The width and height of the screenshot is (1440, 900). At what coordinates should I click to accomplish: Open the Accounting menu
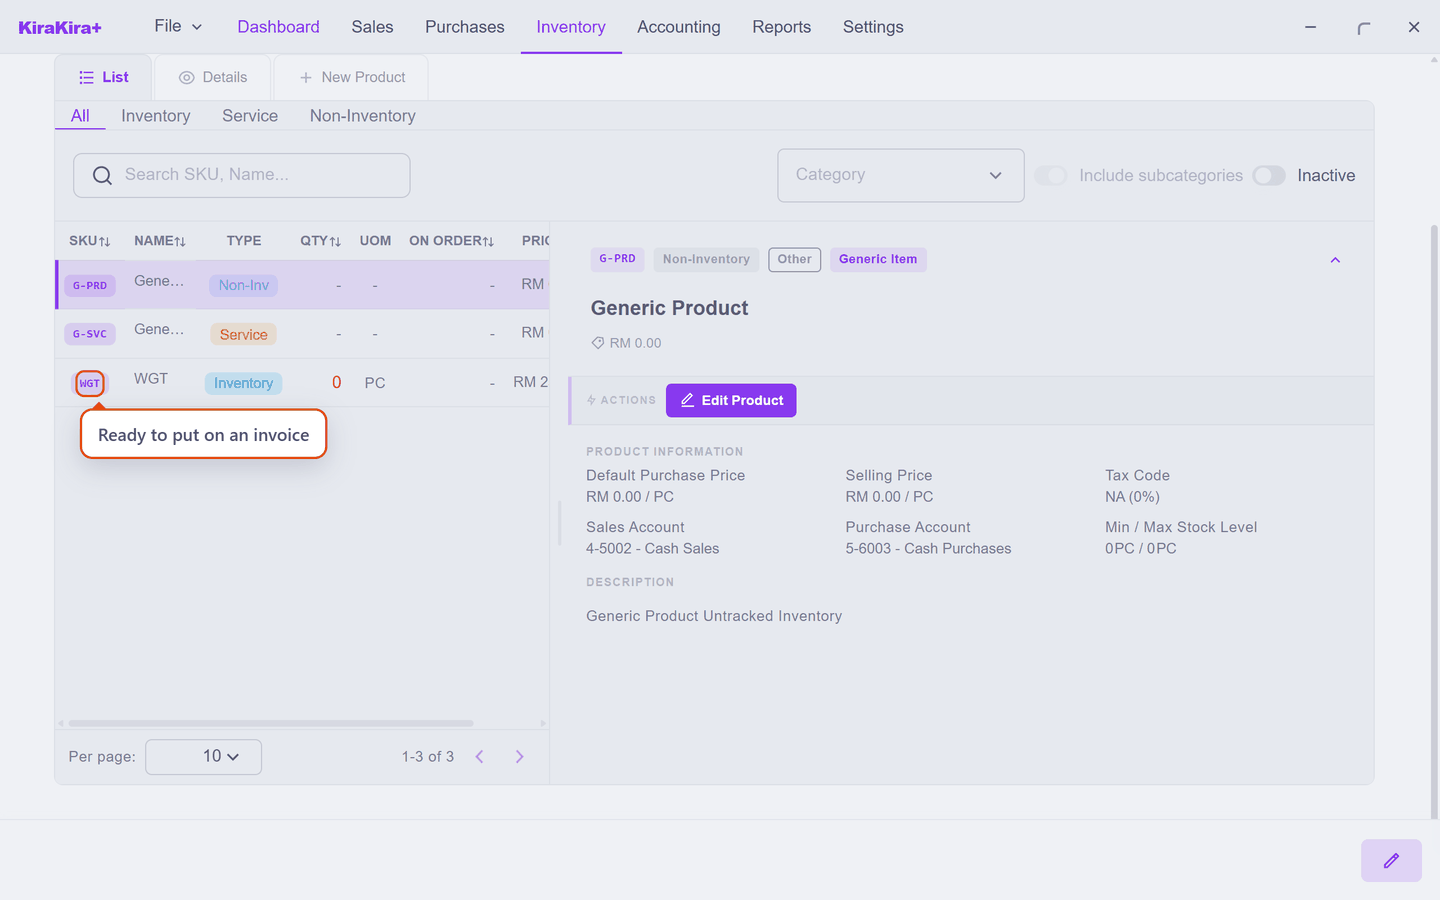point(679,27)
